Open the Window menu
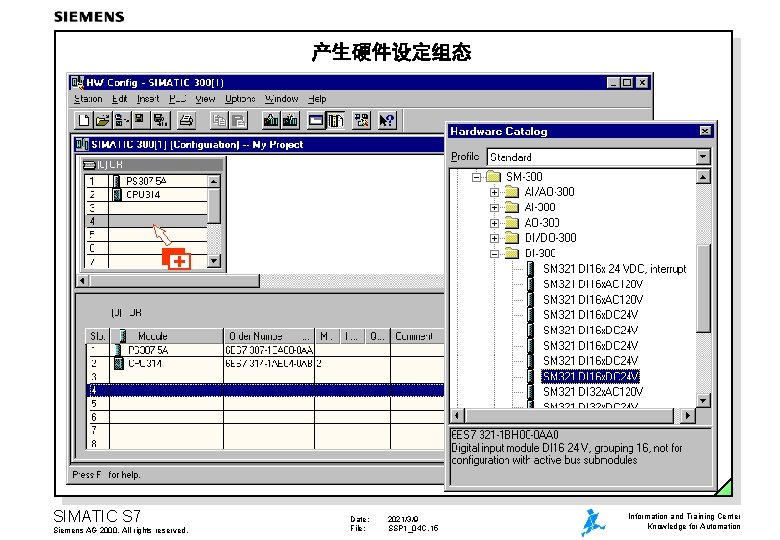 pos(281,99)
